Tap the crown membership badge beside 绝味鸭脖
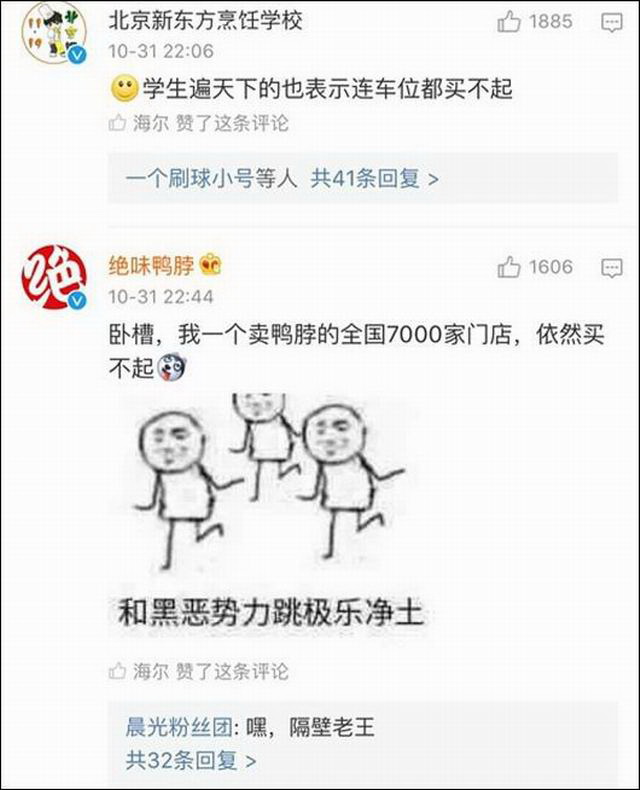The image size is (640, 790). [211, 265]
